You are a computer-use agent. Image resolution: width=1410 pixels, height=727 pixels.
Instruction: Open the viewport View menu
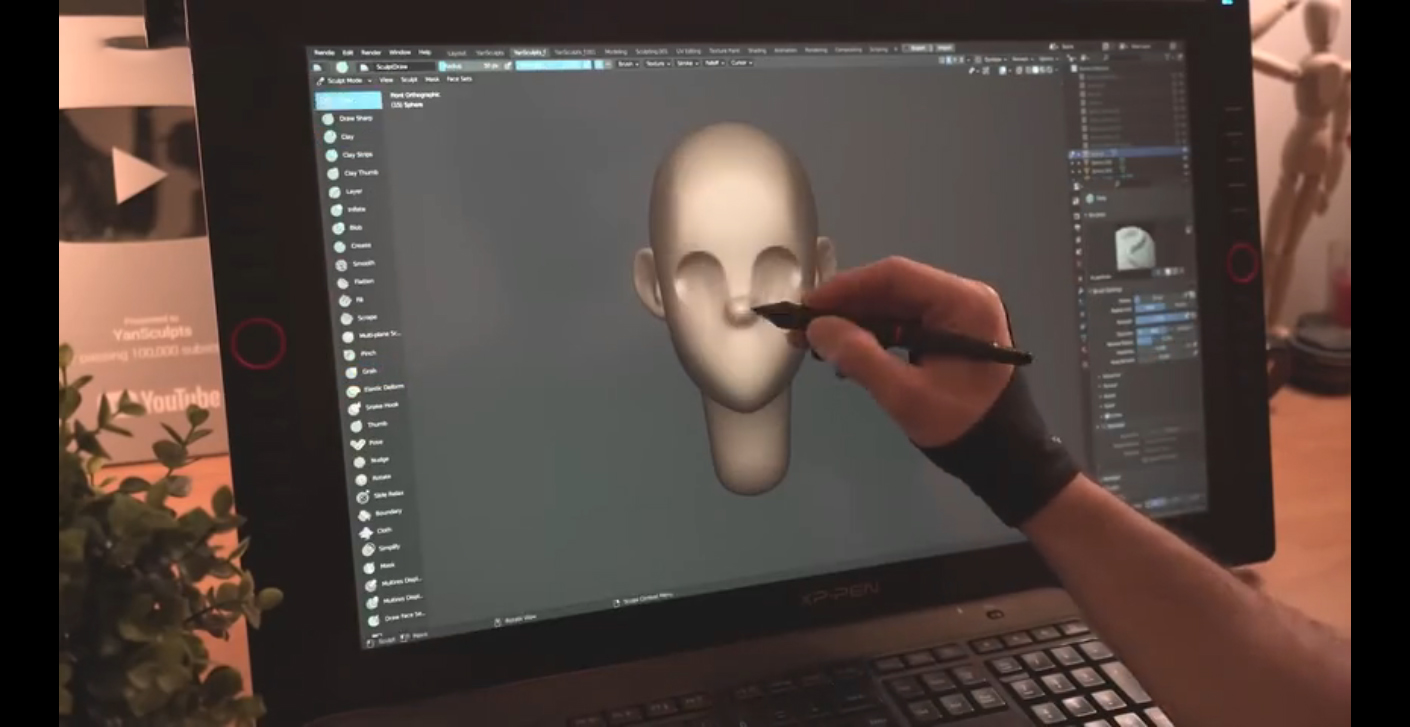click(386, 79)
